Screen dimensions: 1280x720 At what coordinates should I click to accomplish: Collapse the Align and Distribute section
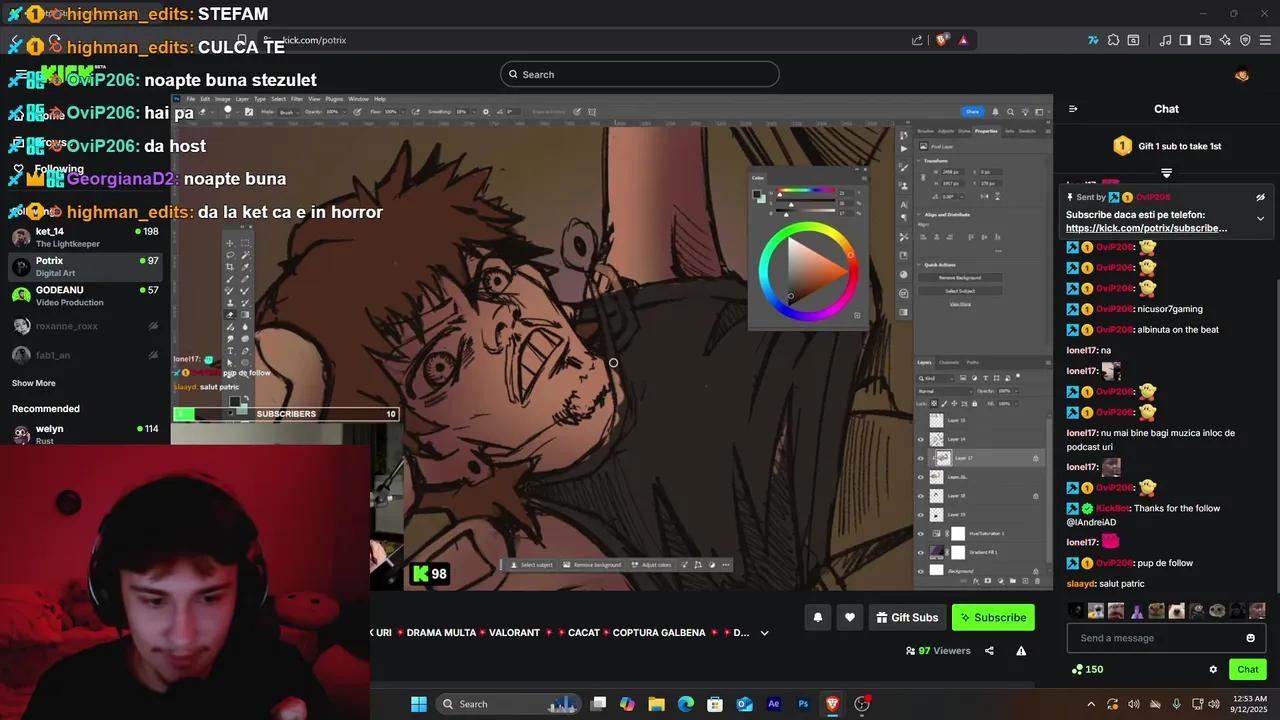point(918,214)
